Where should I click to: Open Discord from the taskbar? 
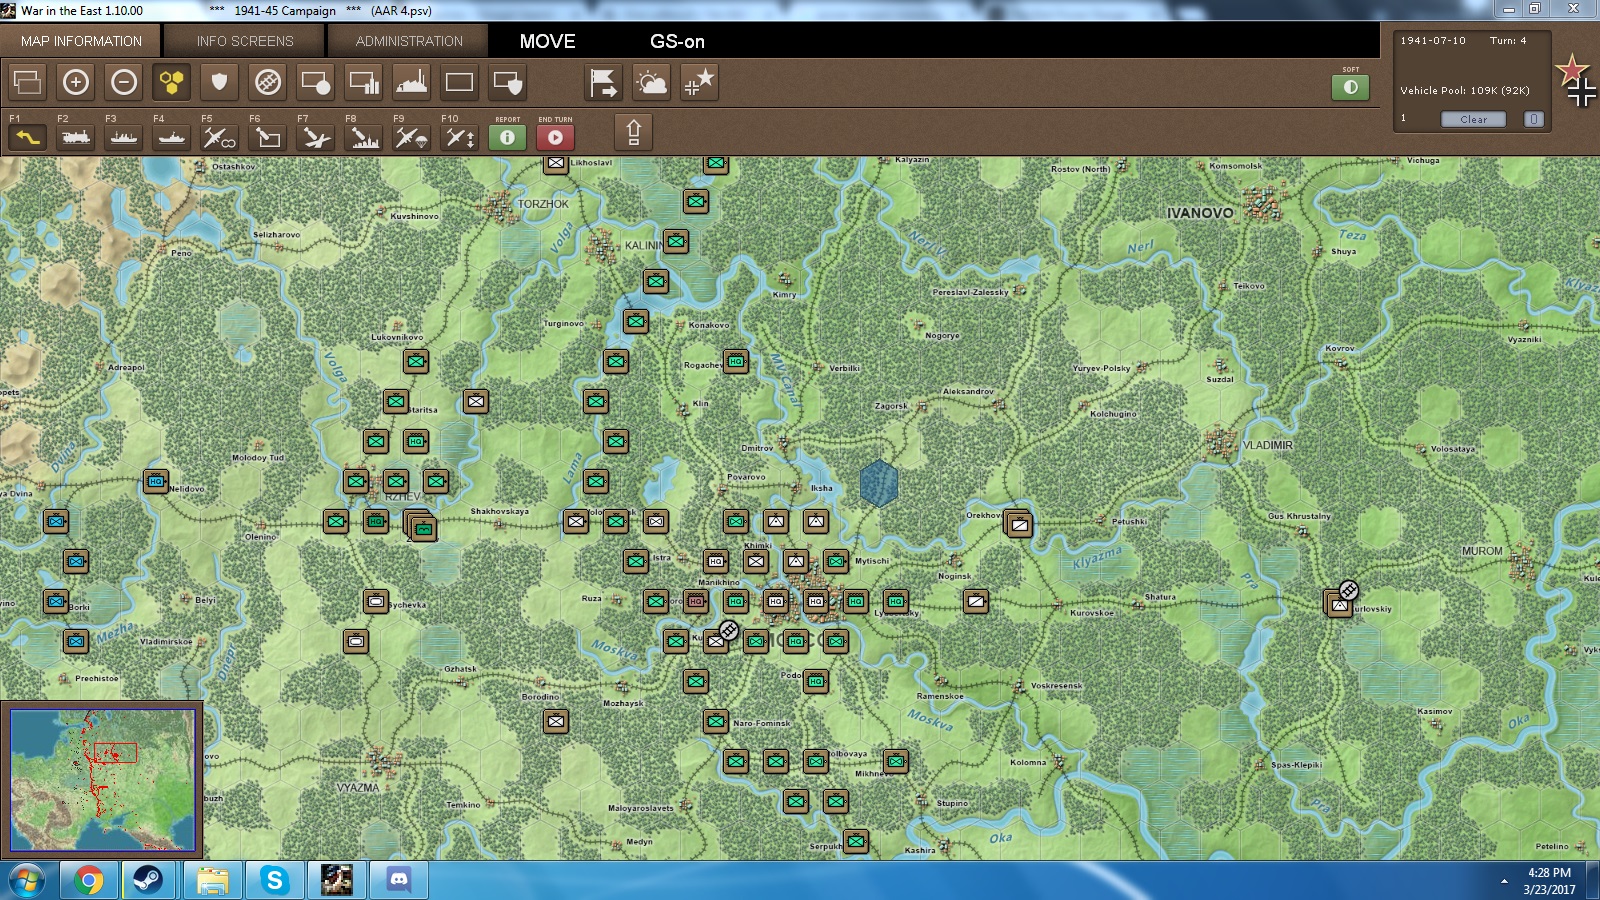399,881
